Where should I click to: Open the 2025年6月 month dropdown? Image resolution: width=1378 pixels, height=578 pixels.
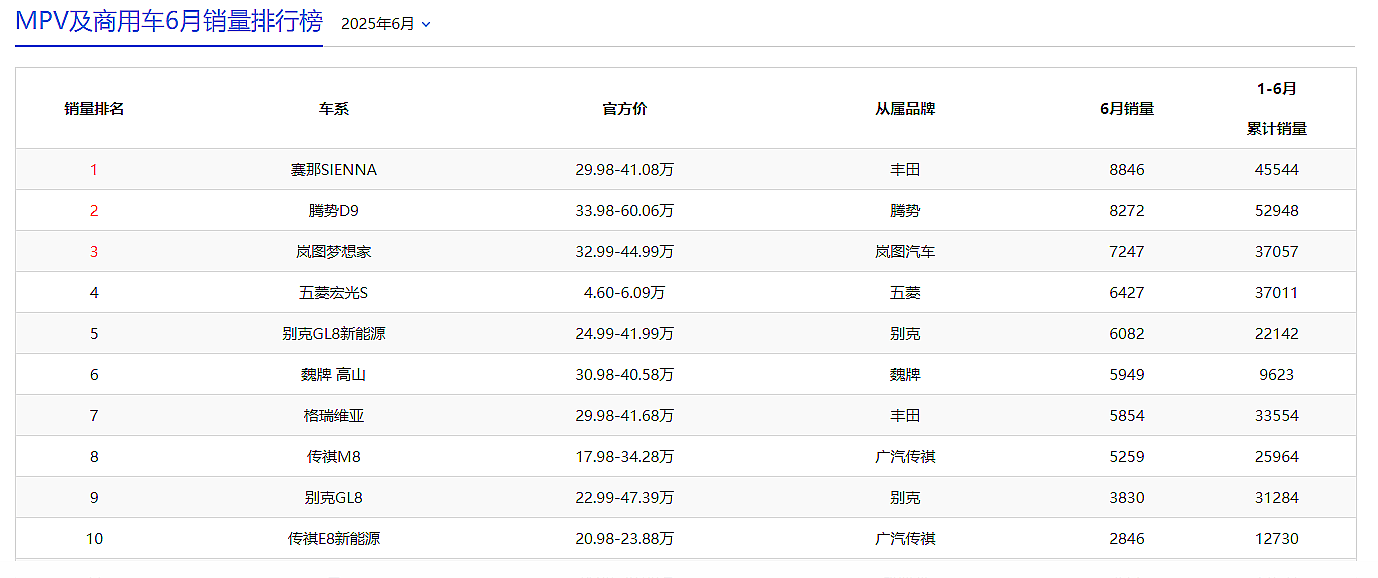pyautogui.click(x=385, y=24)
